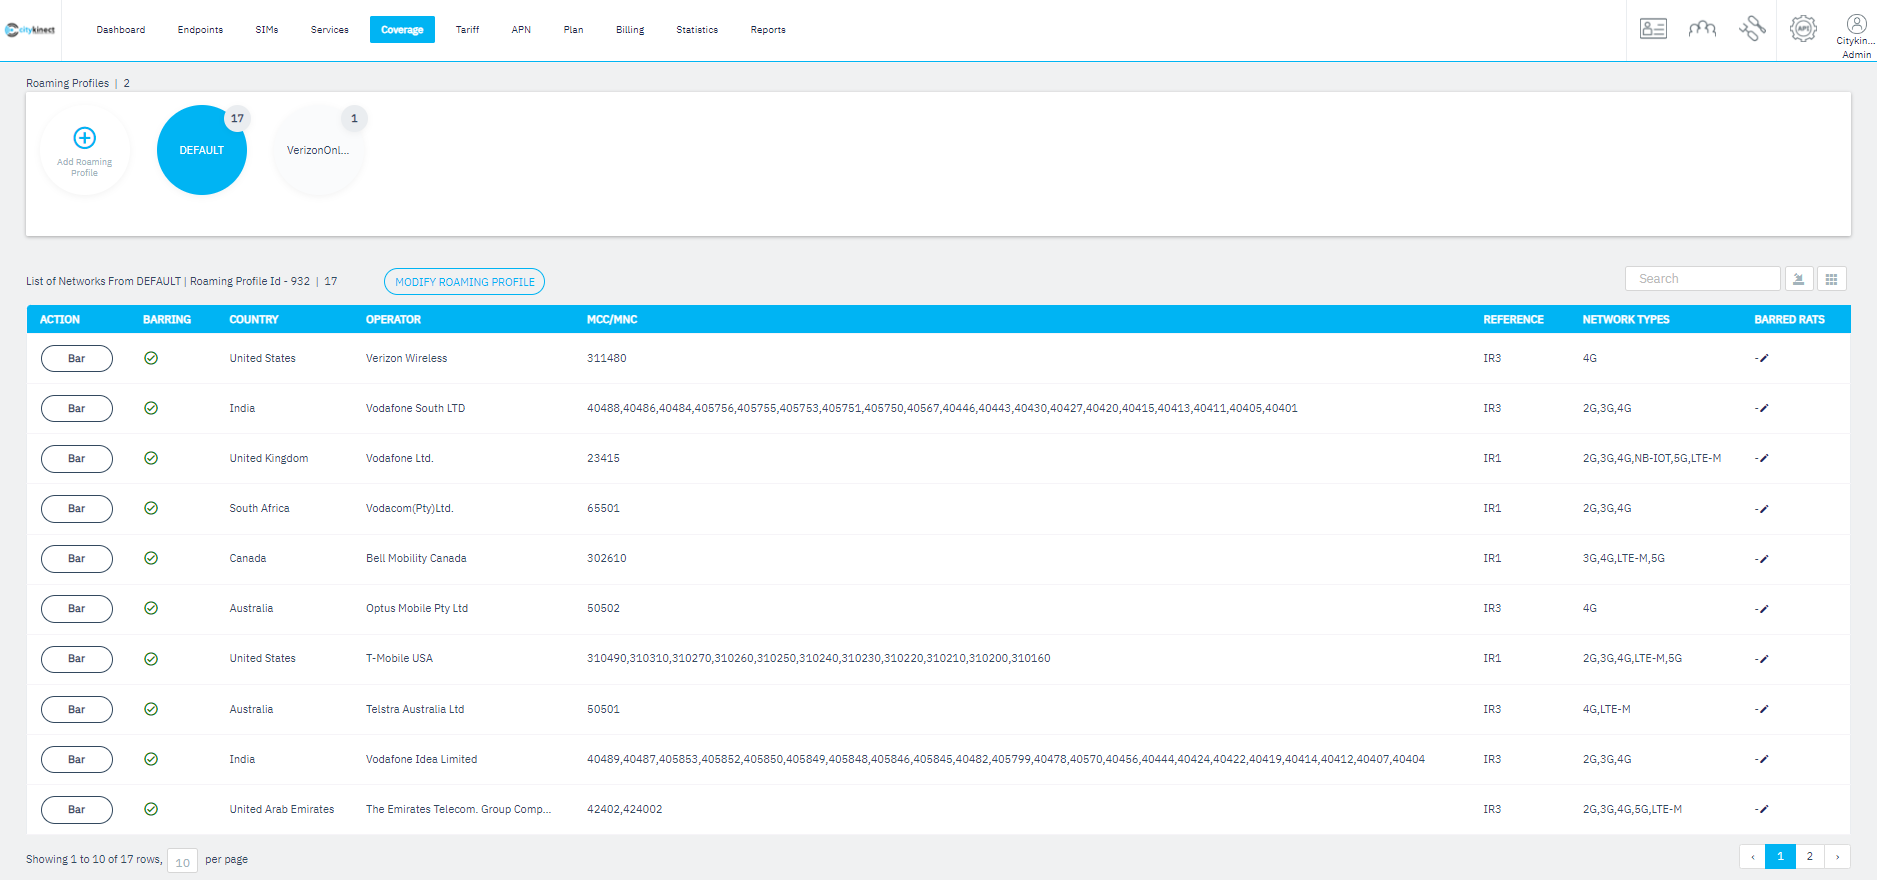
Task: Select the DEFAULT roaming profile circle
Action: [202, 150]
